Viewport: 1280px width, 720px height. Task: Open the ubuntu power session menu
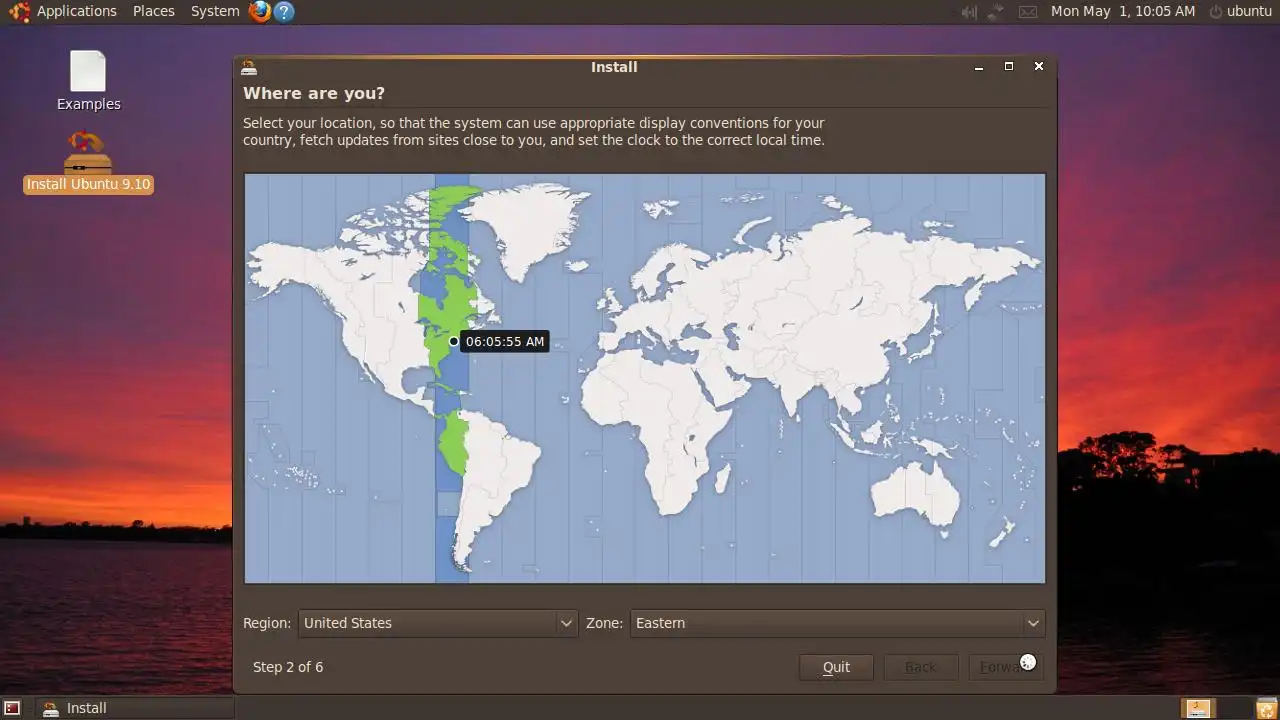tap(1240, 12)
